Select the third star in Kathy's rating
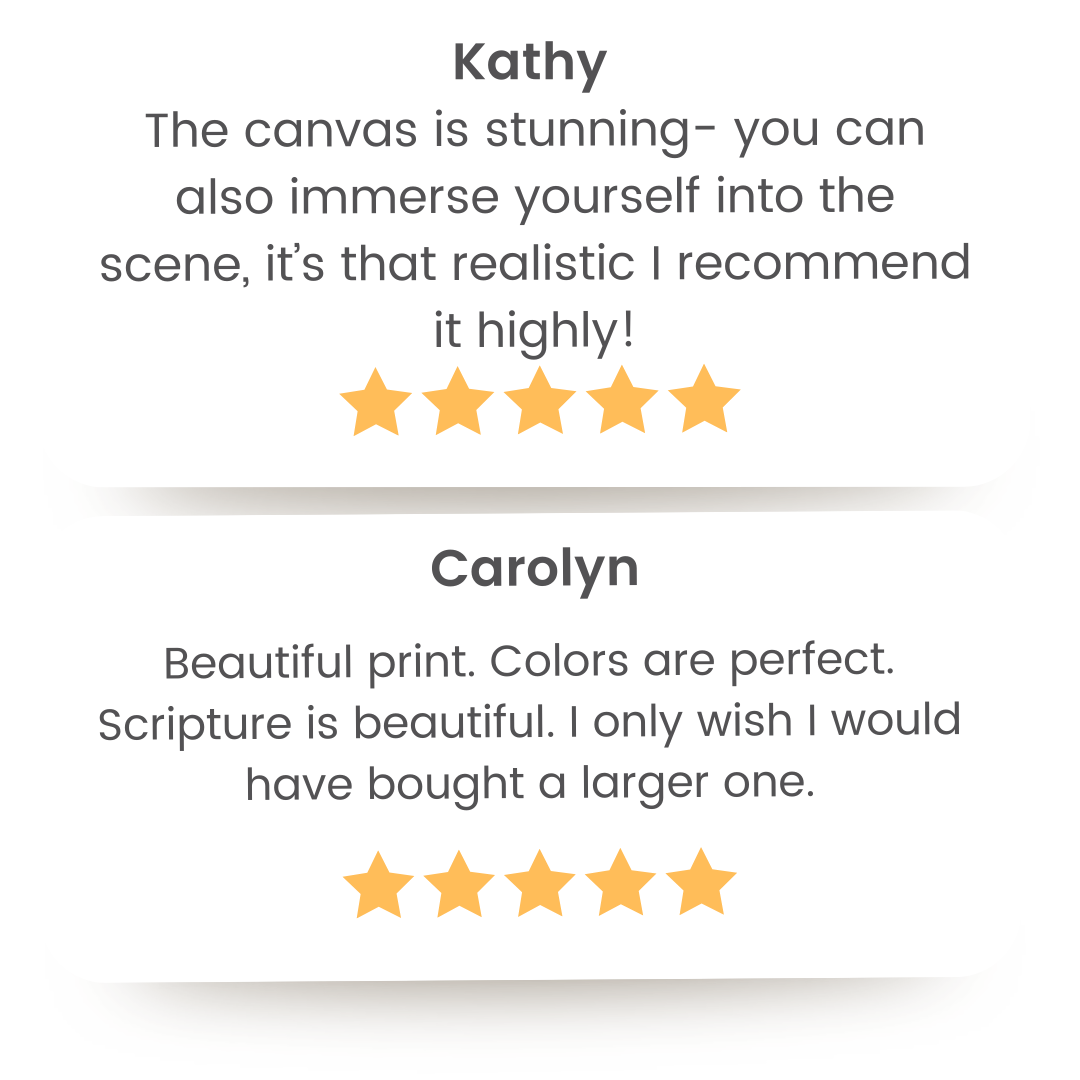Image resolution: width=1080 pixels, height=1080 pixels. click(x=540, y=402)
